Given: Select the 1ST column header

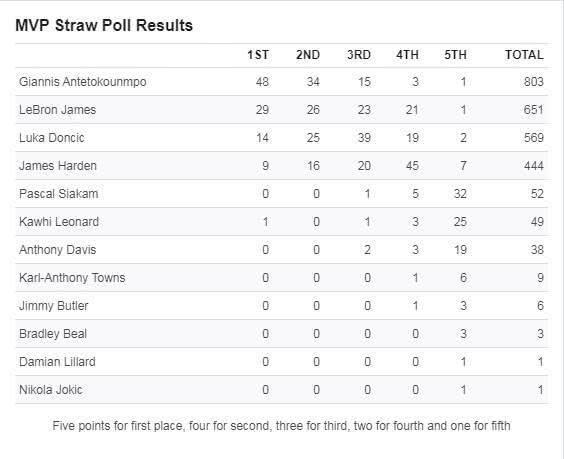Looking at the screenshot, I should [x=258, y=55].
